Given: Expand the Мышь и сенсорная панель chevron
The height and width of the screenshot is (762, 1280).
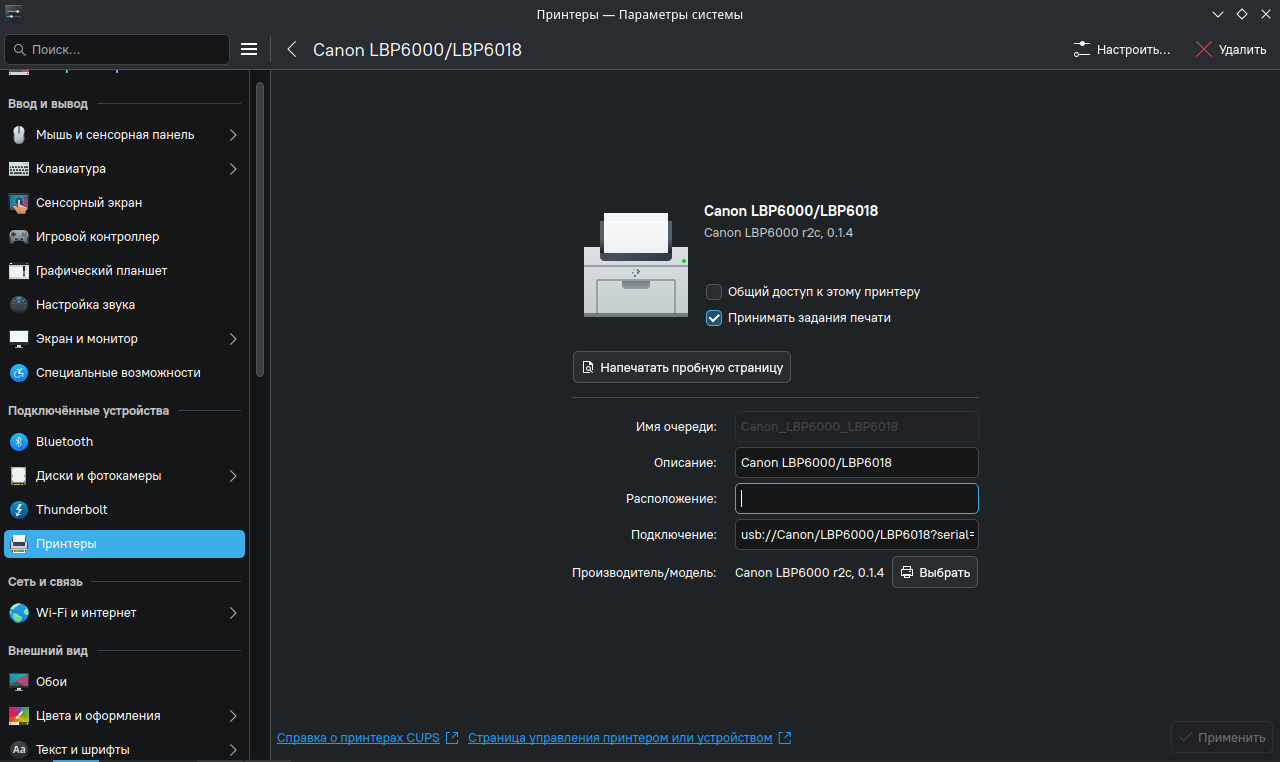Looking at the screenshot, I should point(233,135).
